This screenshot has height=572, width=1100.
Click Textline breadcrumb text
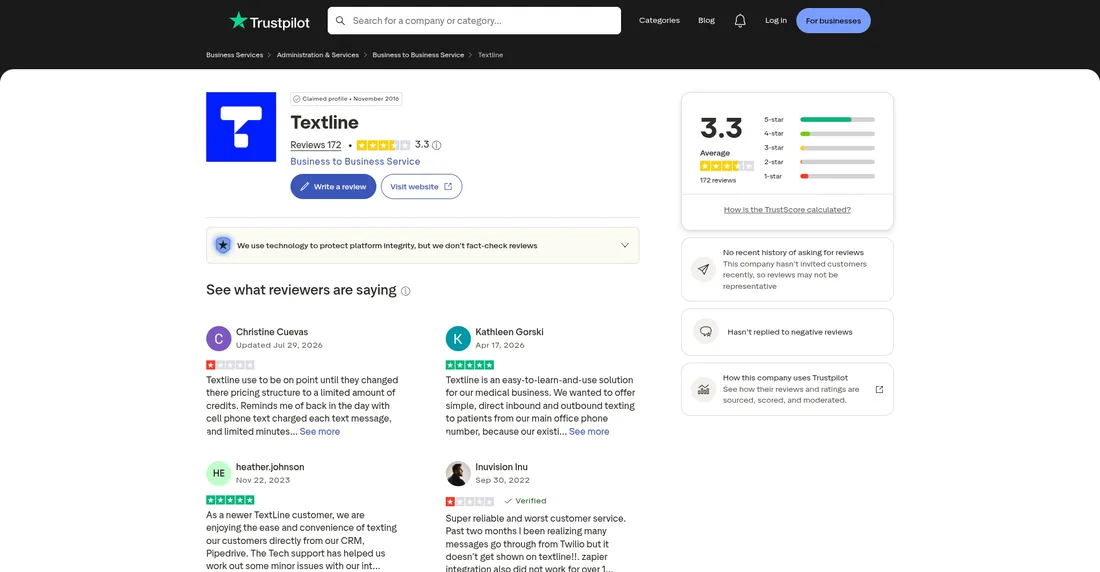click(x=490, y=55)
